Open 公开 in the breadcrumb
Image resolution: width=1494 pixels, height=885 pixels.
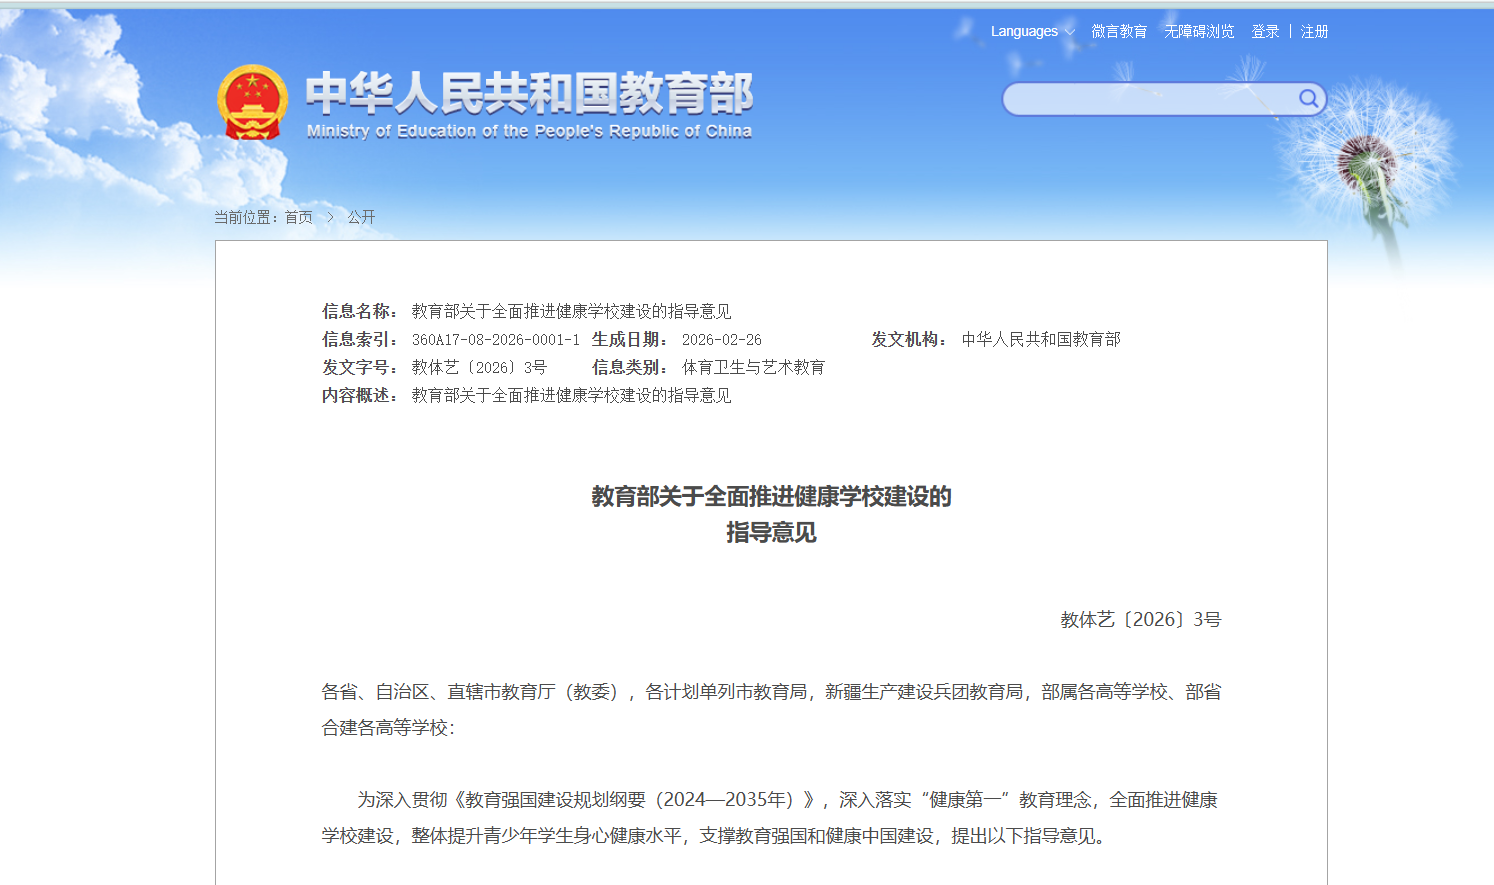(361, 217)
